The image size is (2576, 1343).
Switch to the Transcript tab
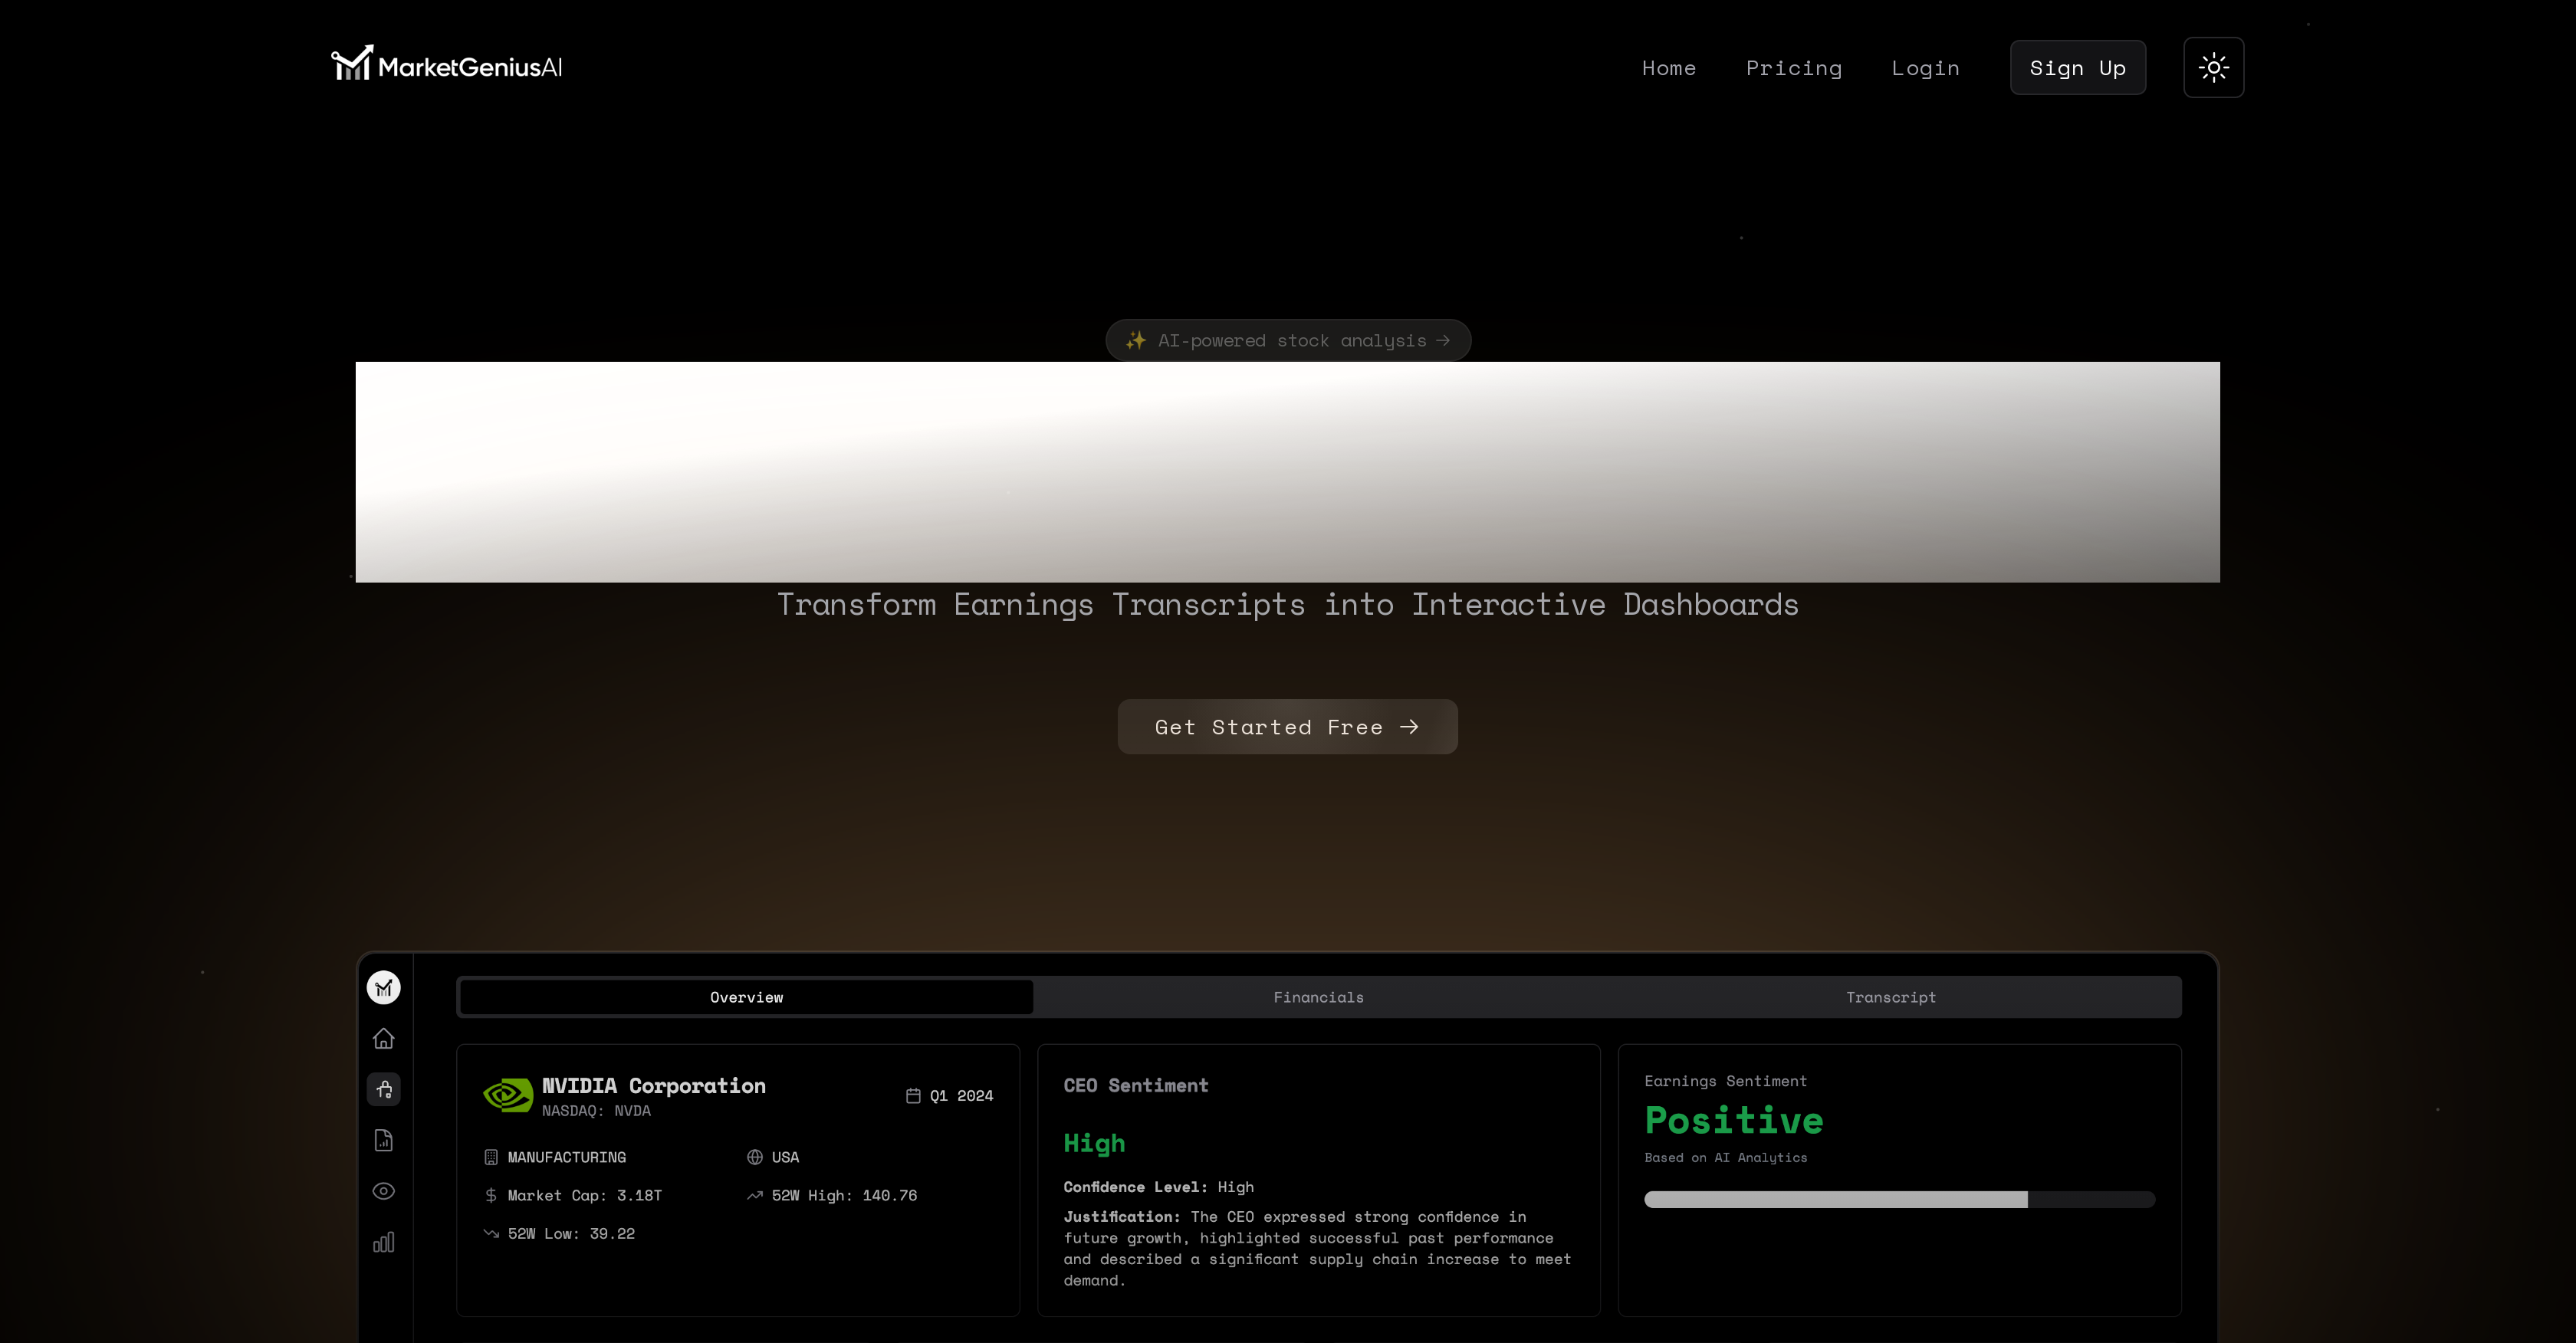click(x=1890, y=997)
